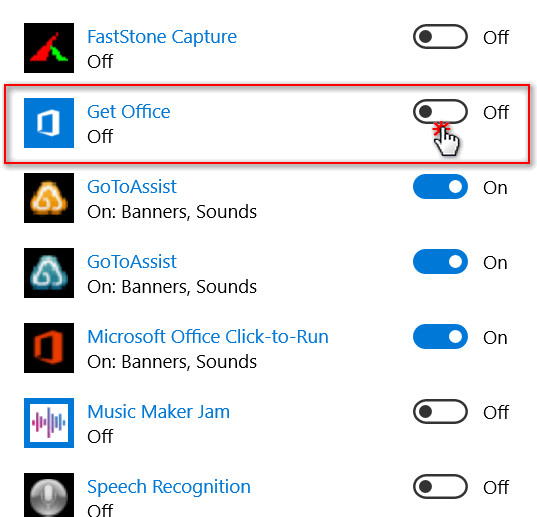Turn on Speech Recognition notifications

pos(440,487)
